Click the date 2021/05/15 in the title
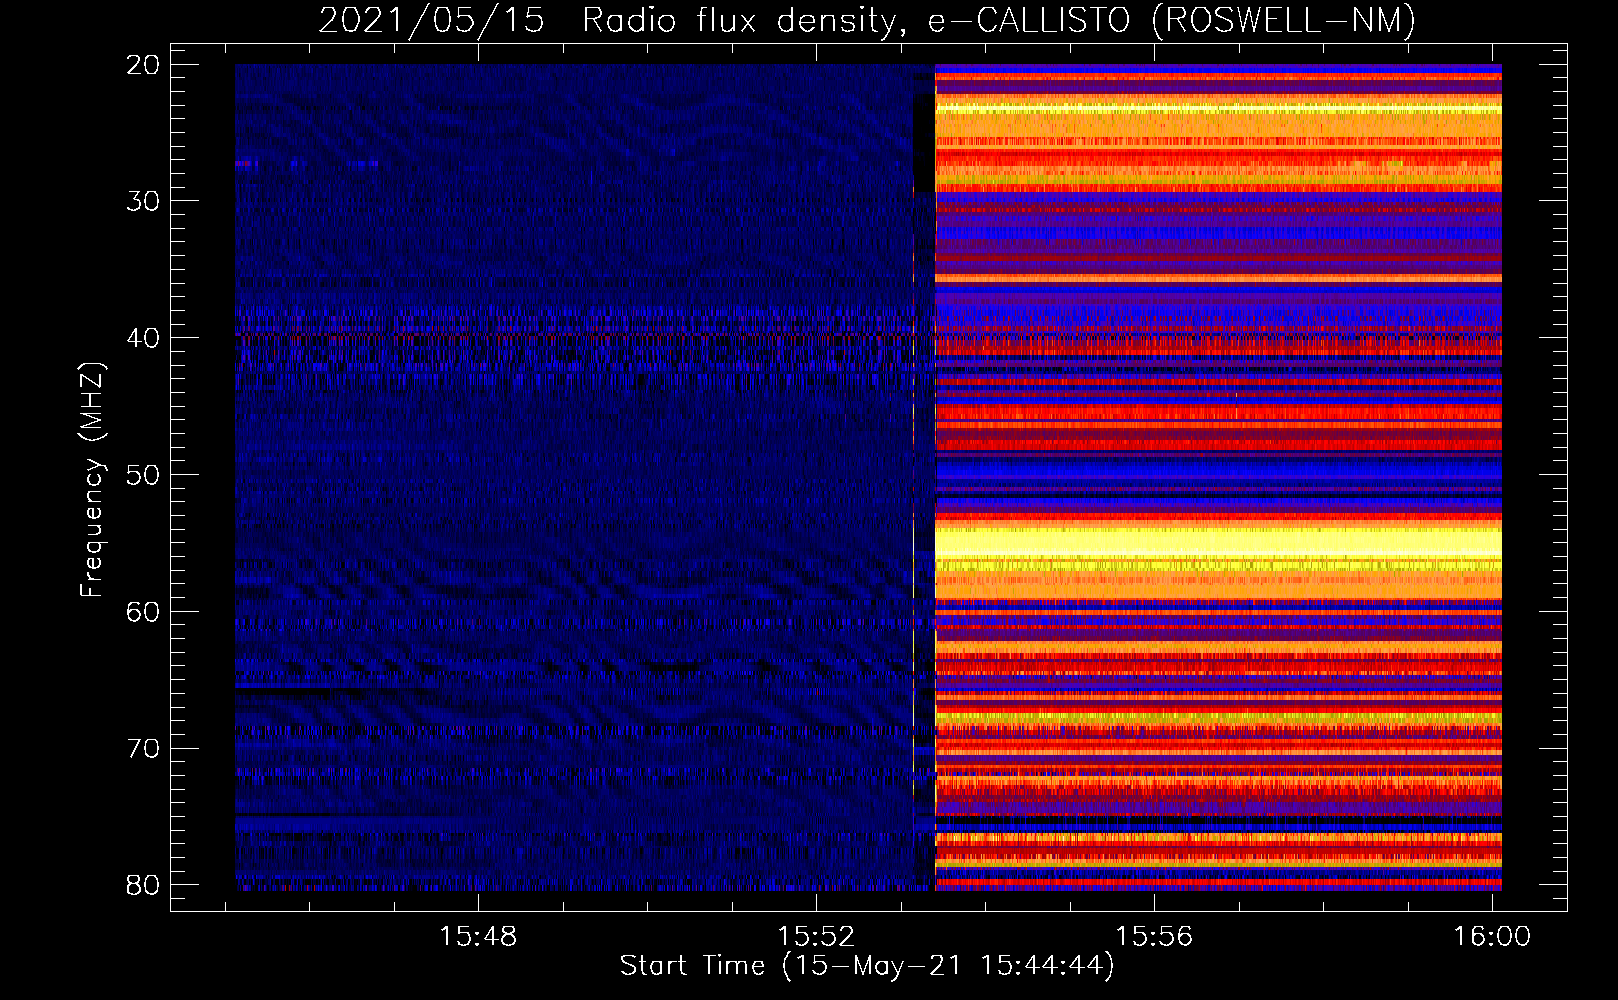Screen dimensions: 1618x1000 pyautogui.click(x=431, y=20)
